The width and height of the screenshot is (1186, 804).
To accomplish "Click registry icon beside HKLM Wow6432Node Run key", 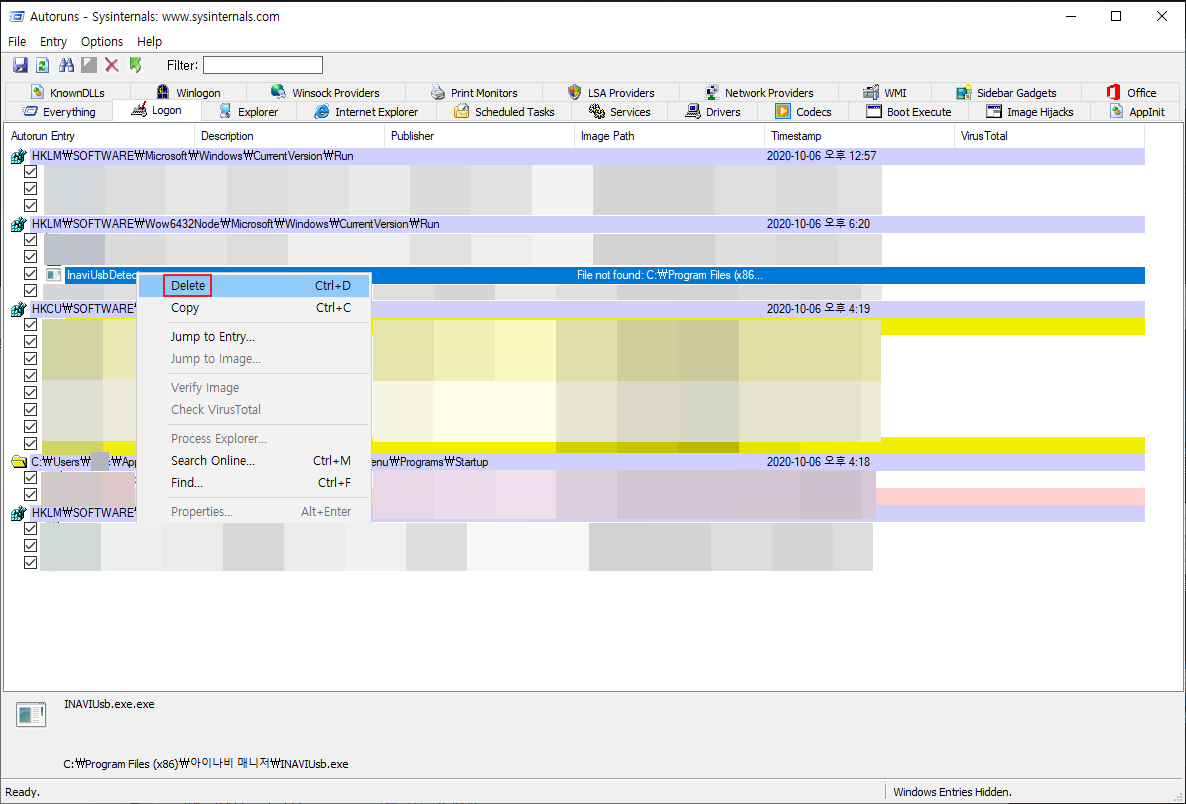I will point(19,225).
